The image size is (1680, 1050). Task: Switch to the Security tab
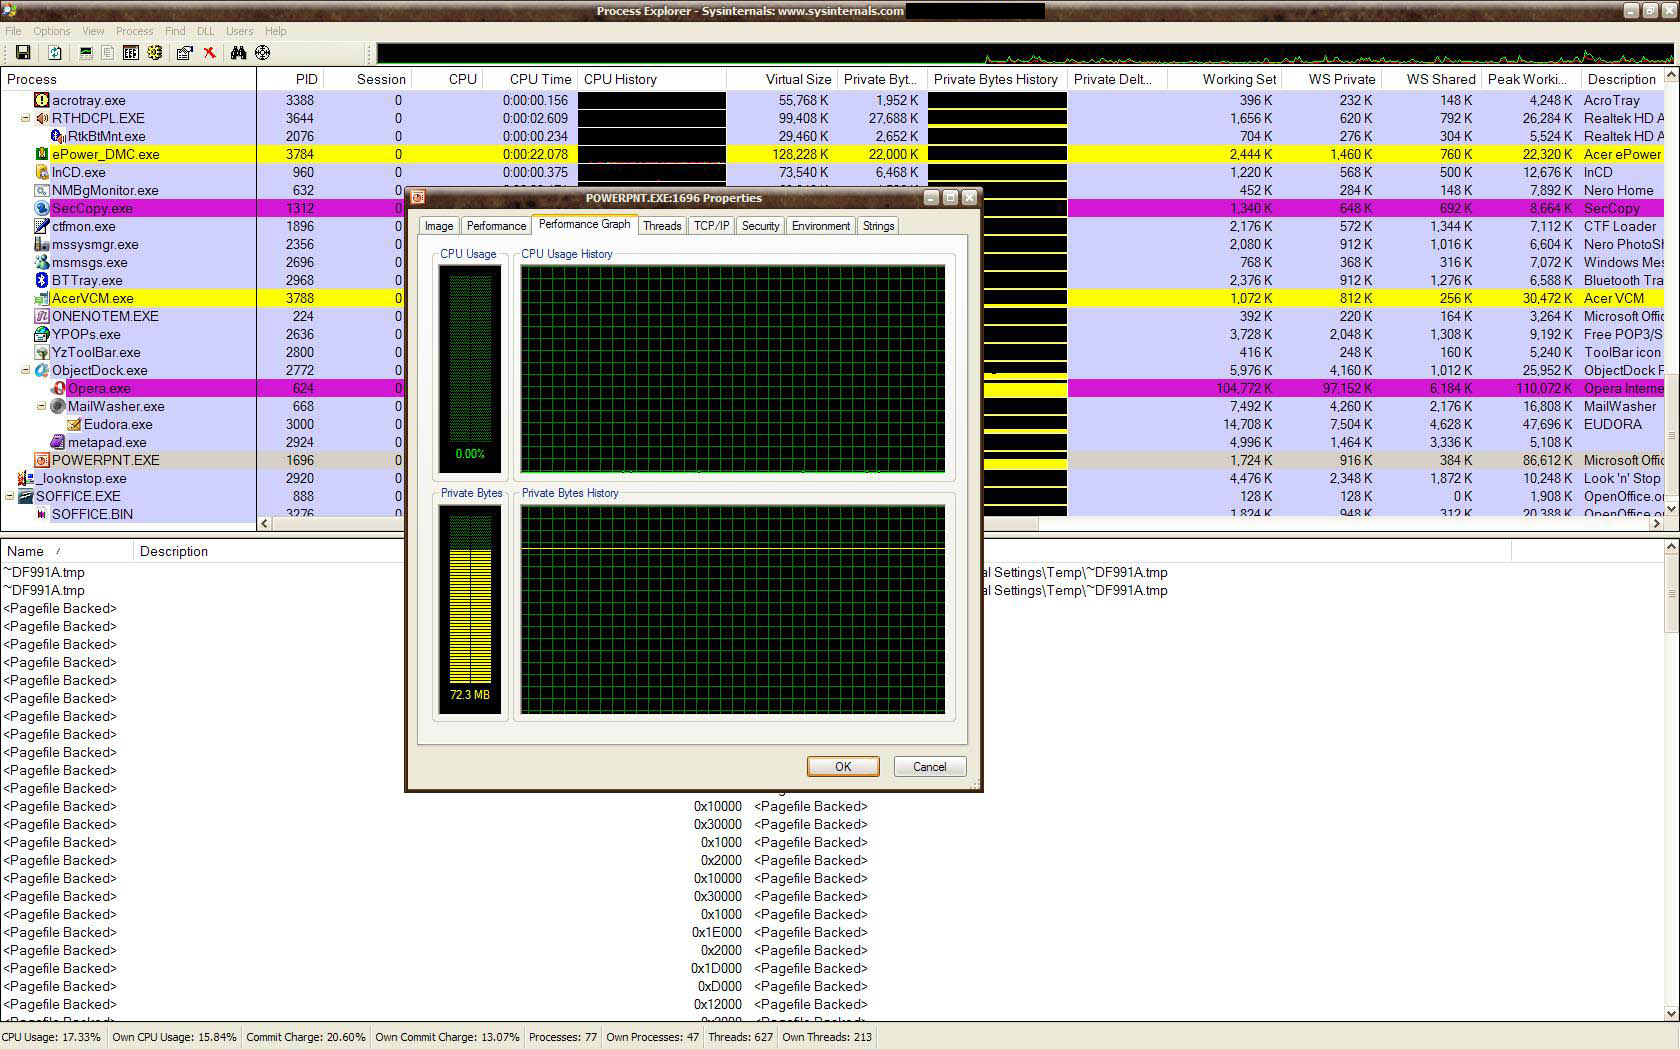(760, 226)
